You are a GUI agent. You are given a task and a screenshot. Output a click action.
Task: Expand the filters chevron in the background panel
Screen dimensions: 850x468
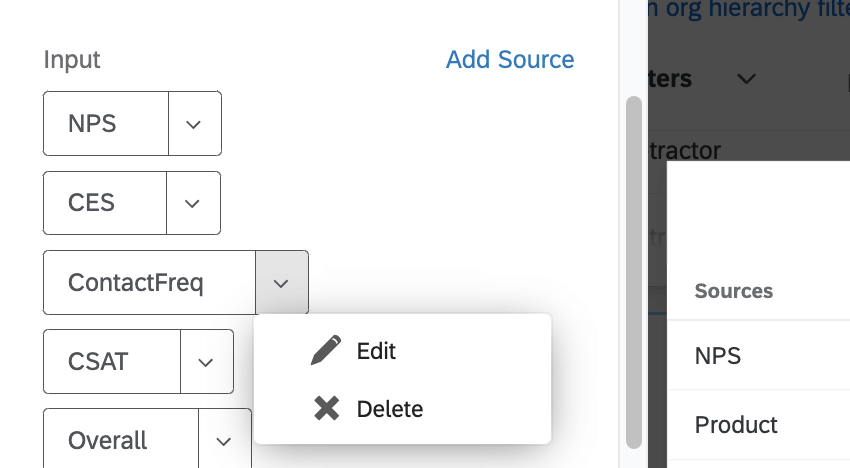tap(746, 78)
